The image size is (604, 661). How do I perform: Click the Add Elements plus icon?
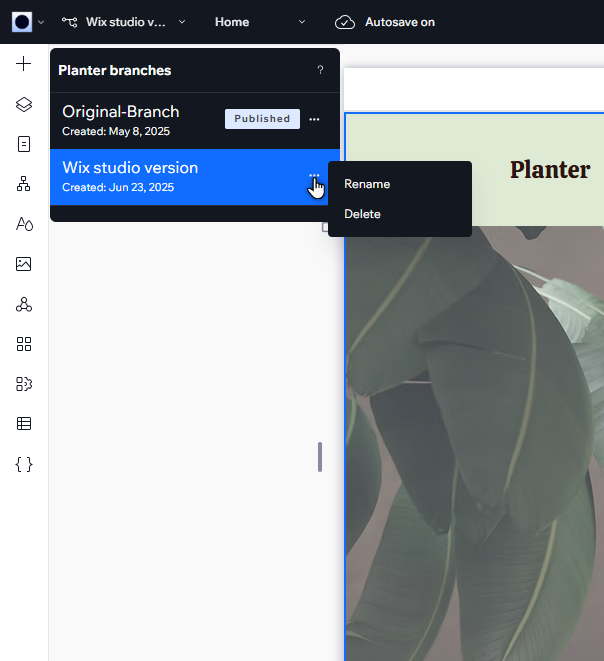(x=24, y=64)
